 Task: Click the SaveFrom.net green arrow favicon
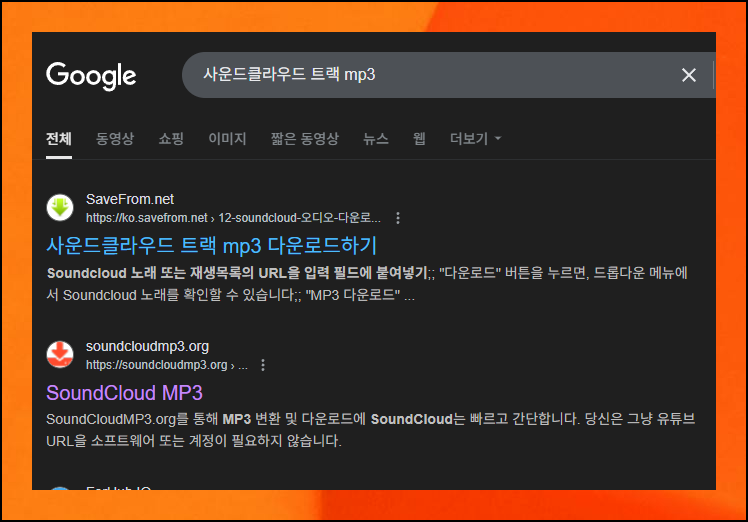pos(60,208)
